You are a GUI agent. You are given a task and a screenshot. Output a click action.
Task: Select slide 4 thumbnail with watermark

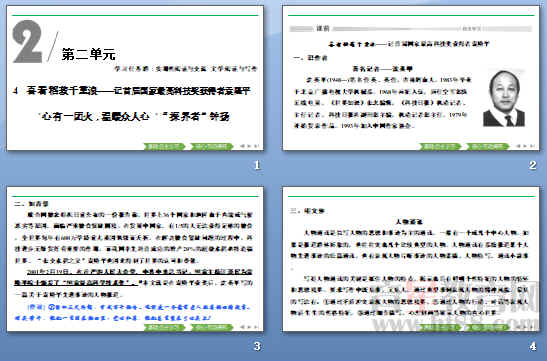[x=411, y=259]
